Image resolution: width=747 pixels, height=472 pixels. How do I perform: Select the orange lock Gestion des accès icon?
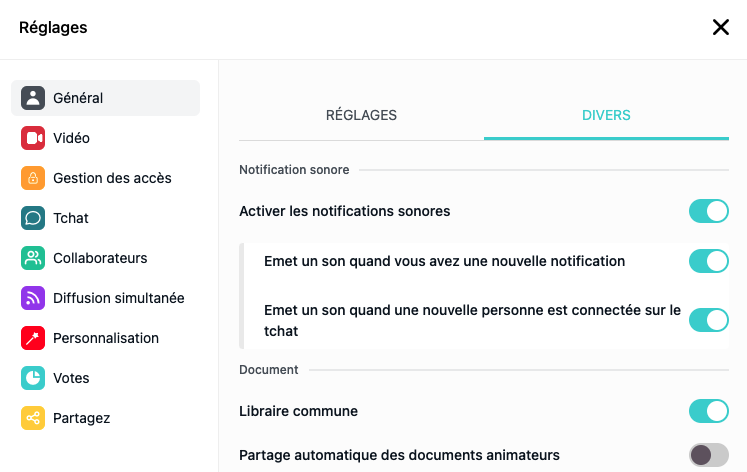point(33,178)
